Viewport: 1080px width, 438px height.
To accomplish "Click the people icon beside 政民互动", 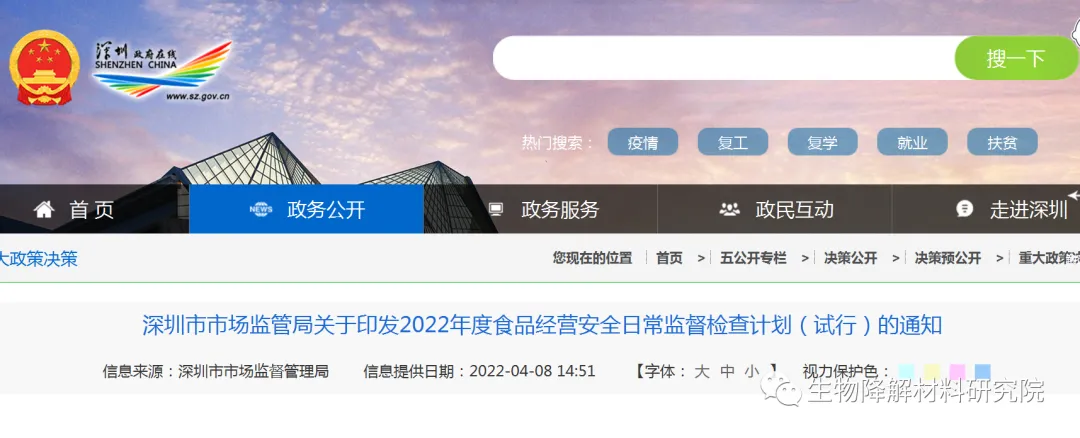I will [x=729, y=209].
